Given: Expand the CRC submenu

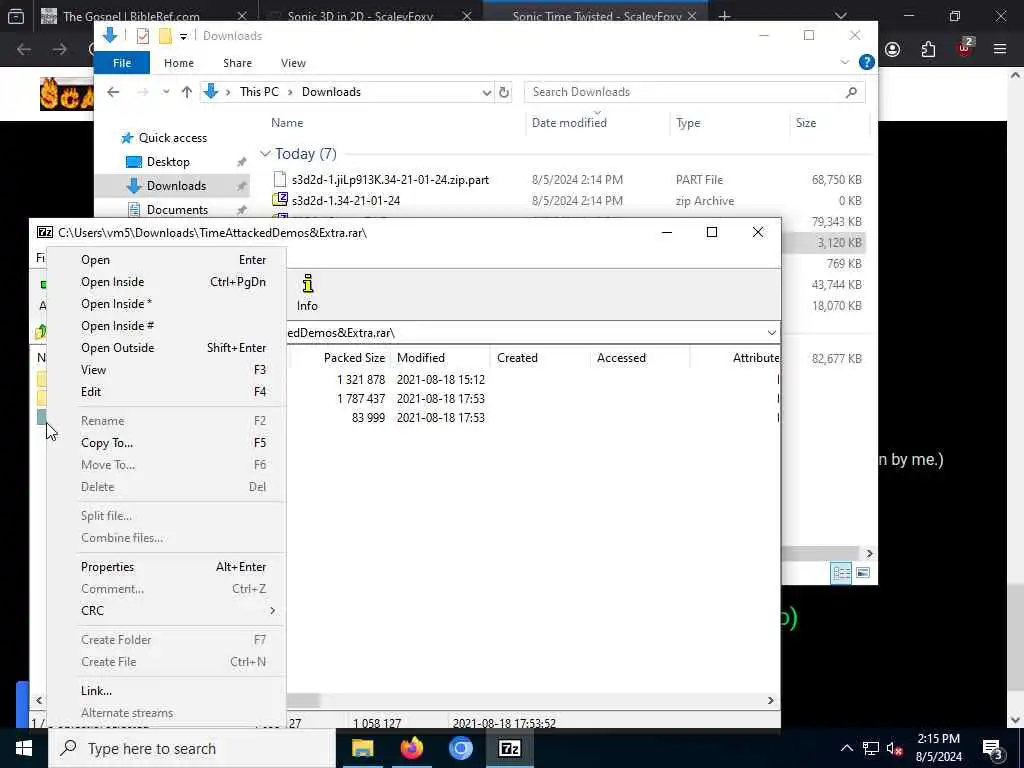Looking at the screenshot, I should [x=272, y=611].
